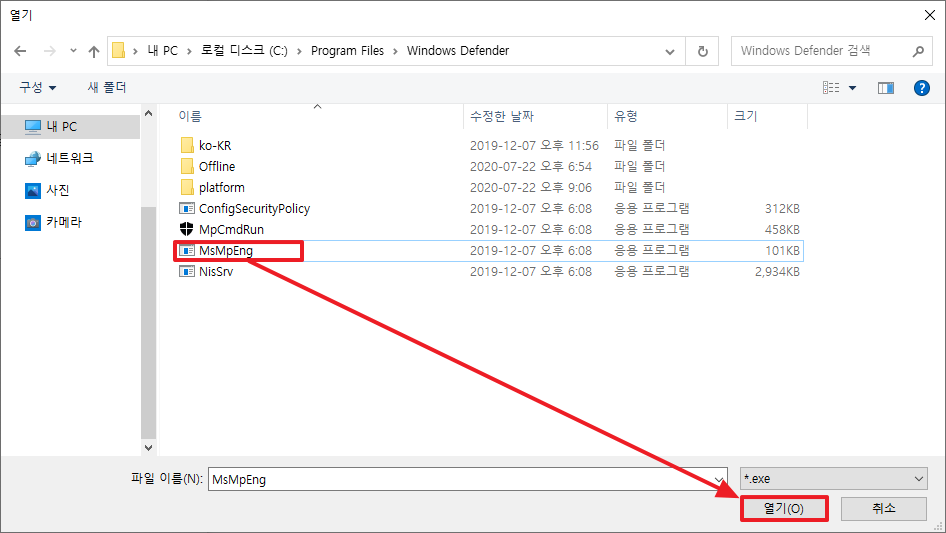Click Windows Defender in the address path
The height and width of the screenshot is (533, 946).
pos(458,51)
